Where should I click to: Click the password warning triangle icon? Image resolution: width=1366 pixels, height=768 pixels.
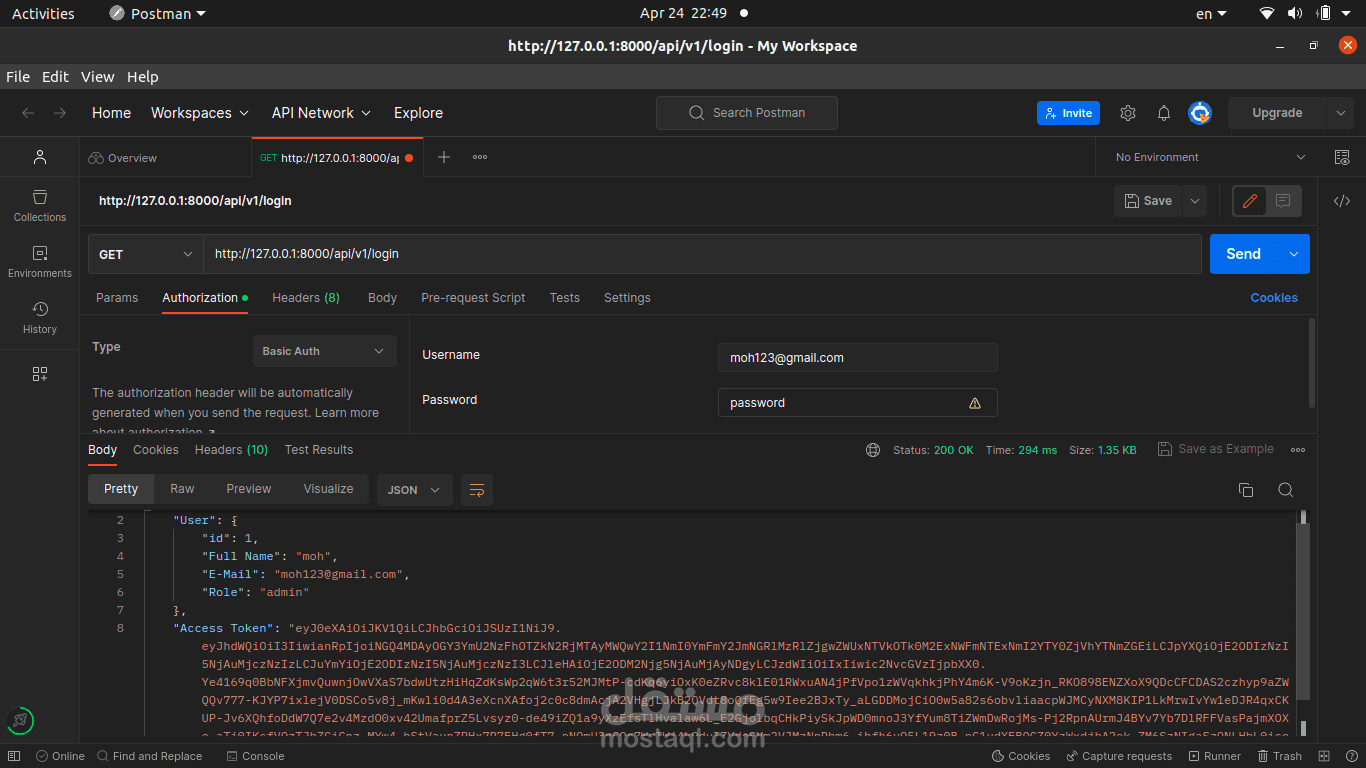[975, 403]
